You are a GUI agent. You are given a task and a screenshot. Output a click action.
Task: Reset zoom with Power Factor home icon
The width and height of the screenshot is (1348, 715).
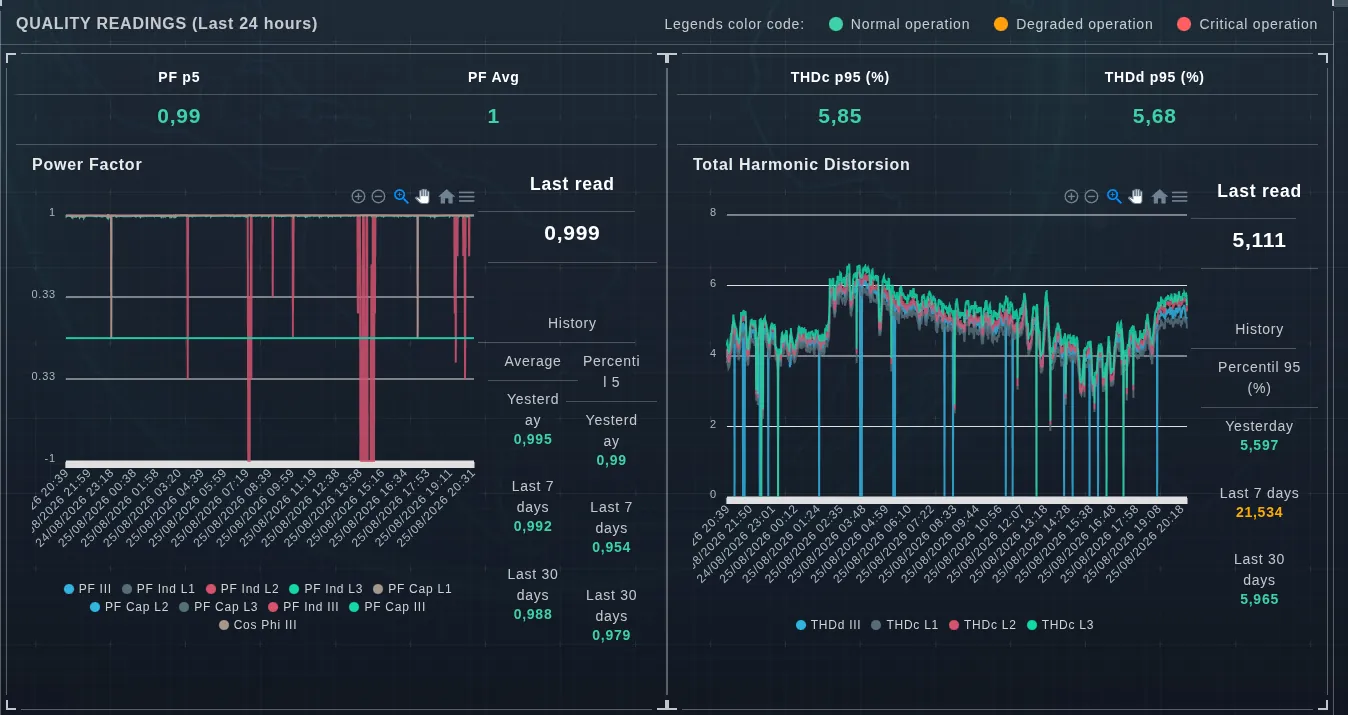point(446,197)
